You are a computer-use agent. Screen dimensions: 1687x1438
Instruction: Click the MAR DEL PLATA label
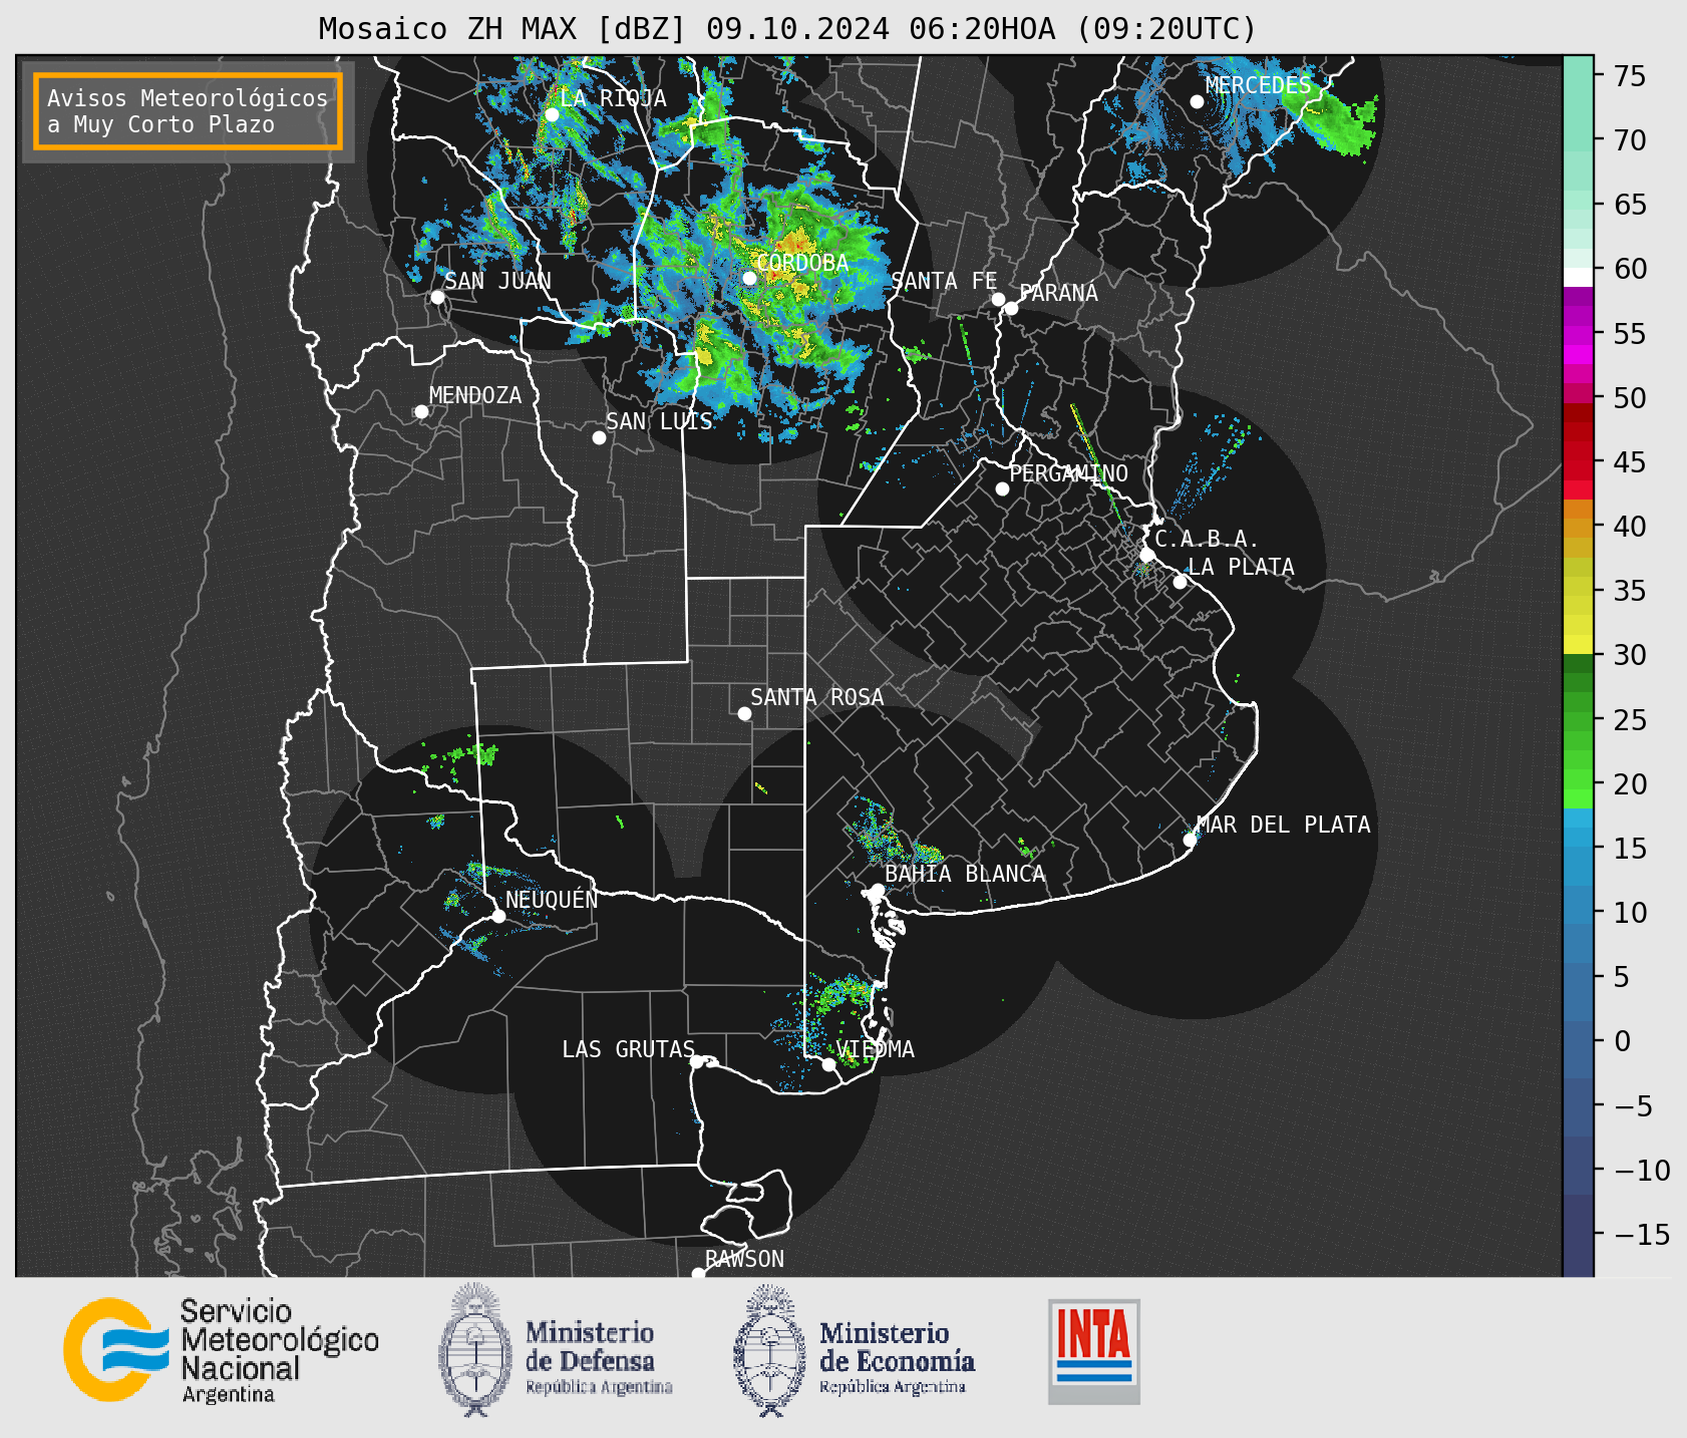click(1283, 825)
